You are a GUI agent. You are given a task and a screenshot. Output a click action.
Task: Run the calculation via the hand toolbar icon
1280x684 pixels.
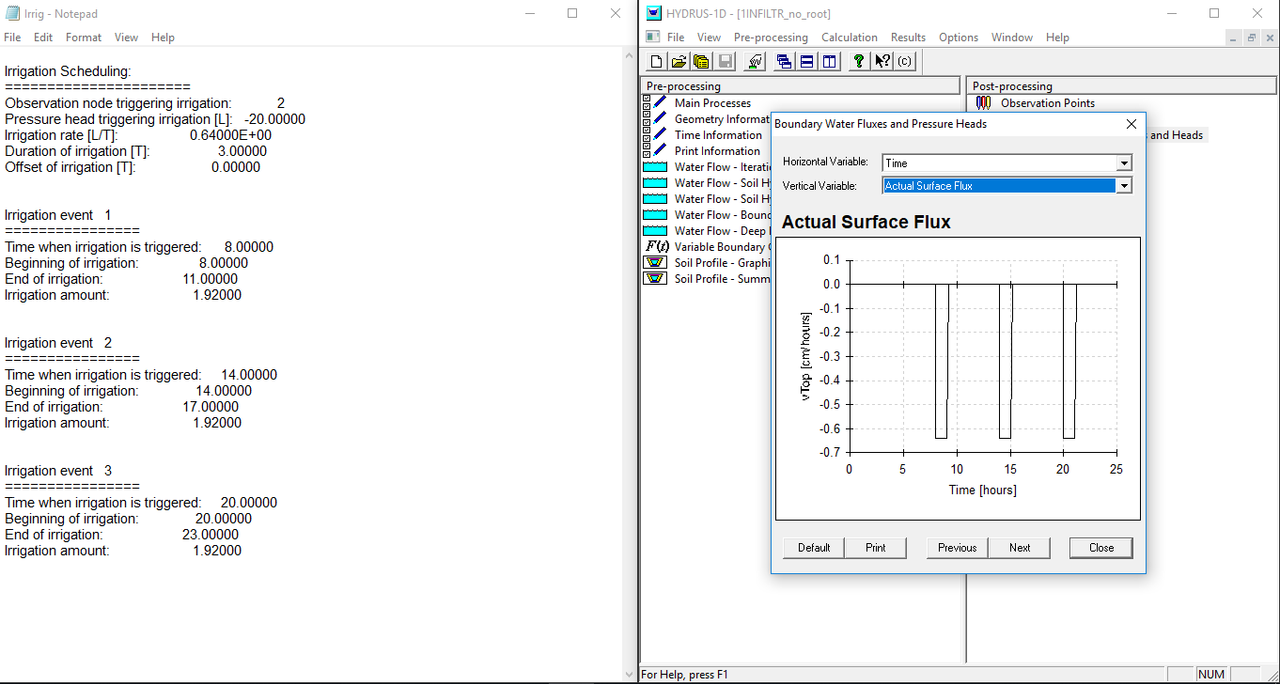tap(756, 61)
